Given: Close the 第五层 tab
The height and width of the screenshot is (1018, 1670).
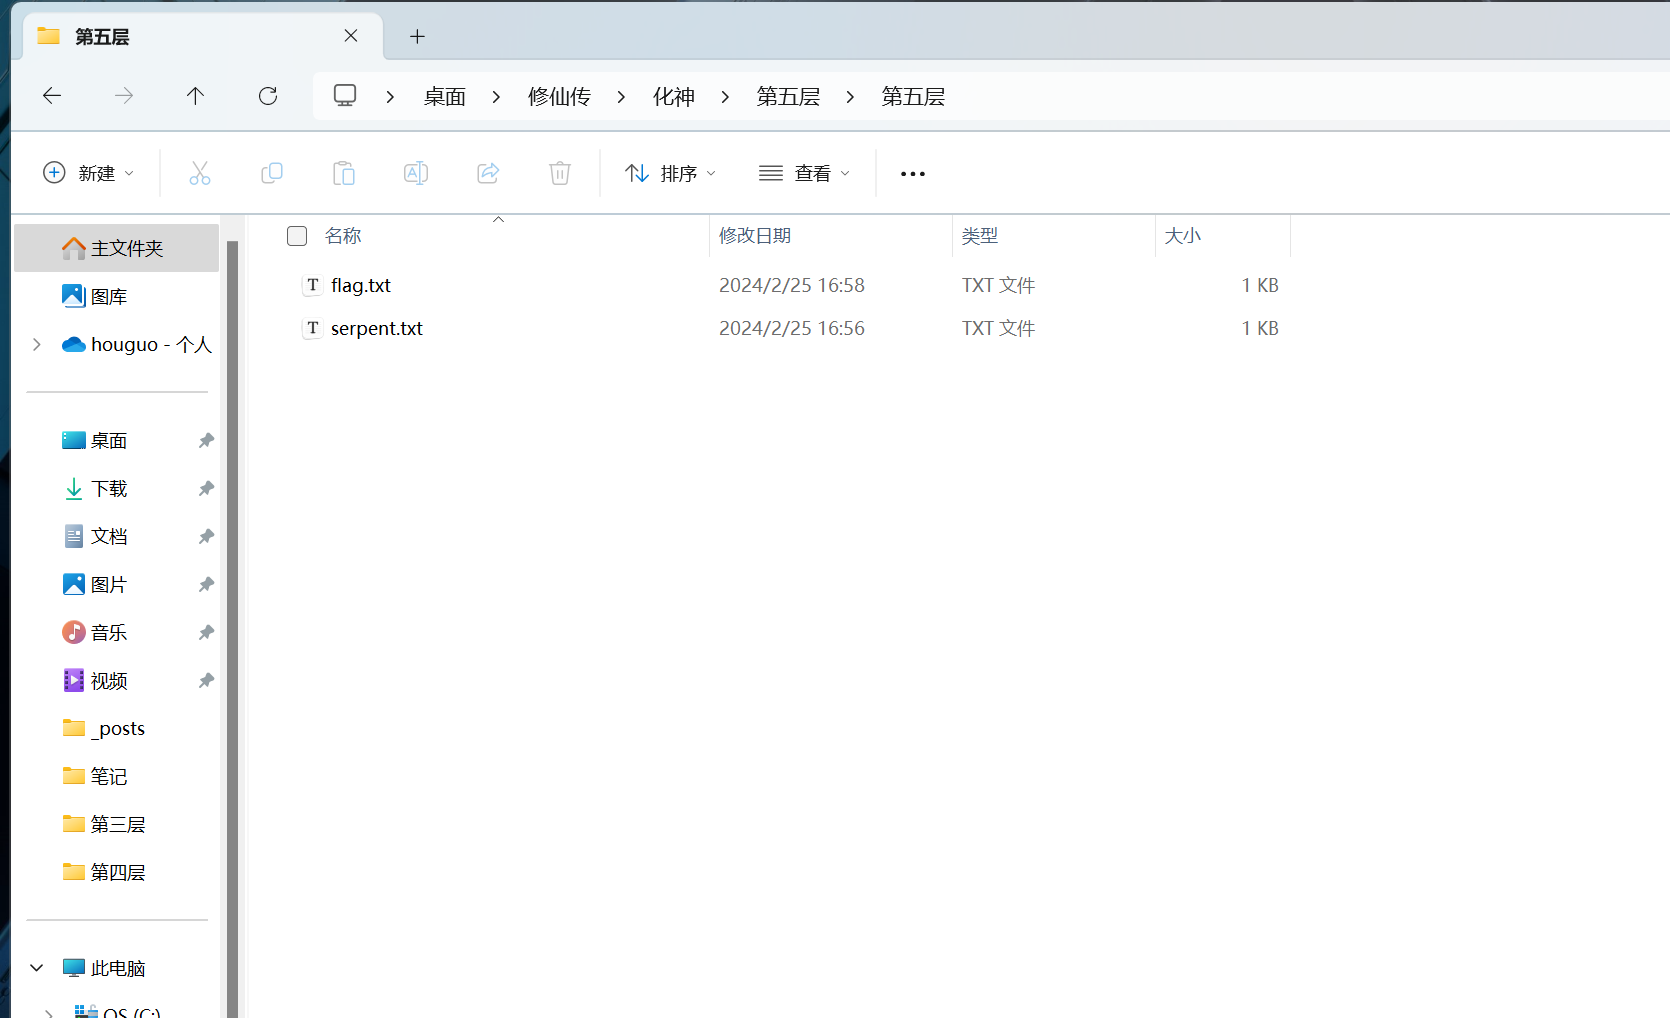Looking at the screenshot, I should point(351,36).
